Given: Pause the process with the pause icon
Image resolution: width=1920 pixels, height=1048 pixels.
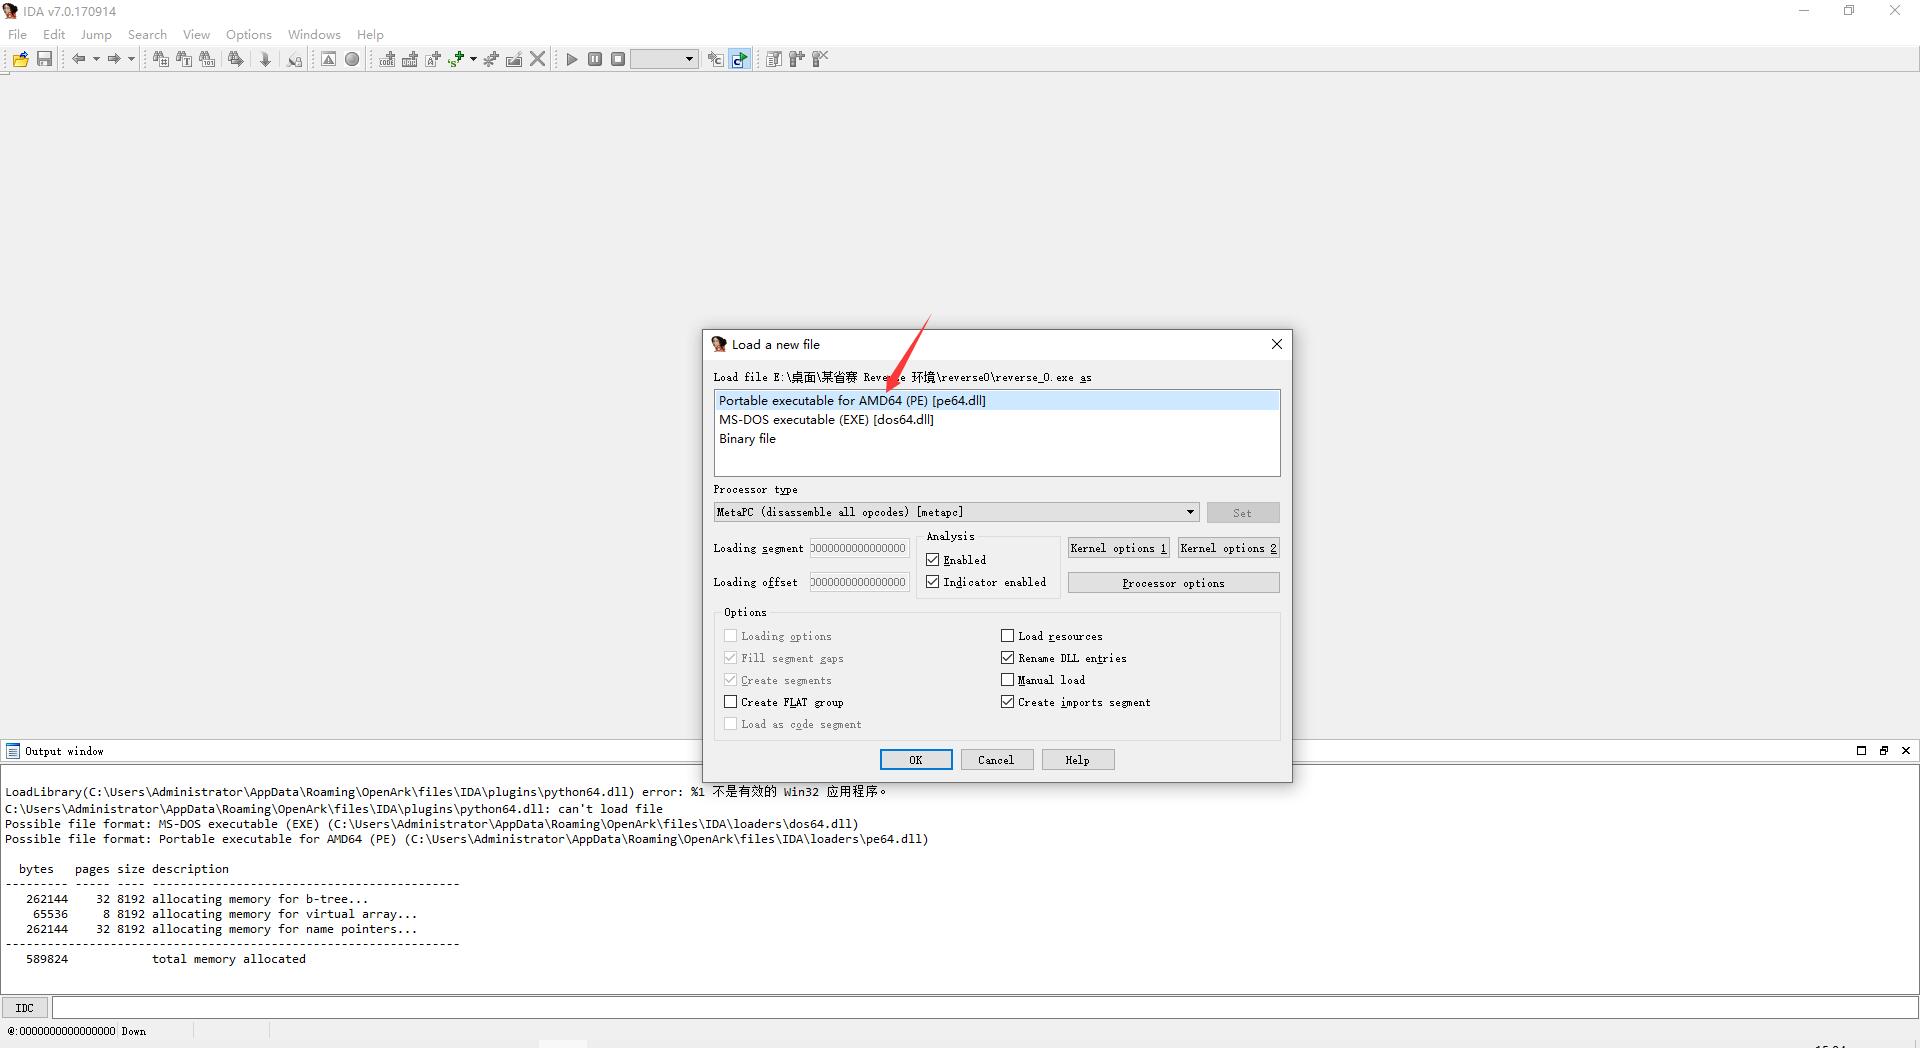Looking at the screenshot, I should coord(595,59).
